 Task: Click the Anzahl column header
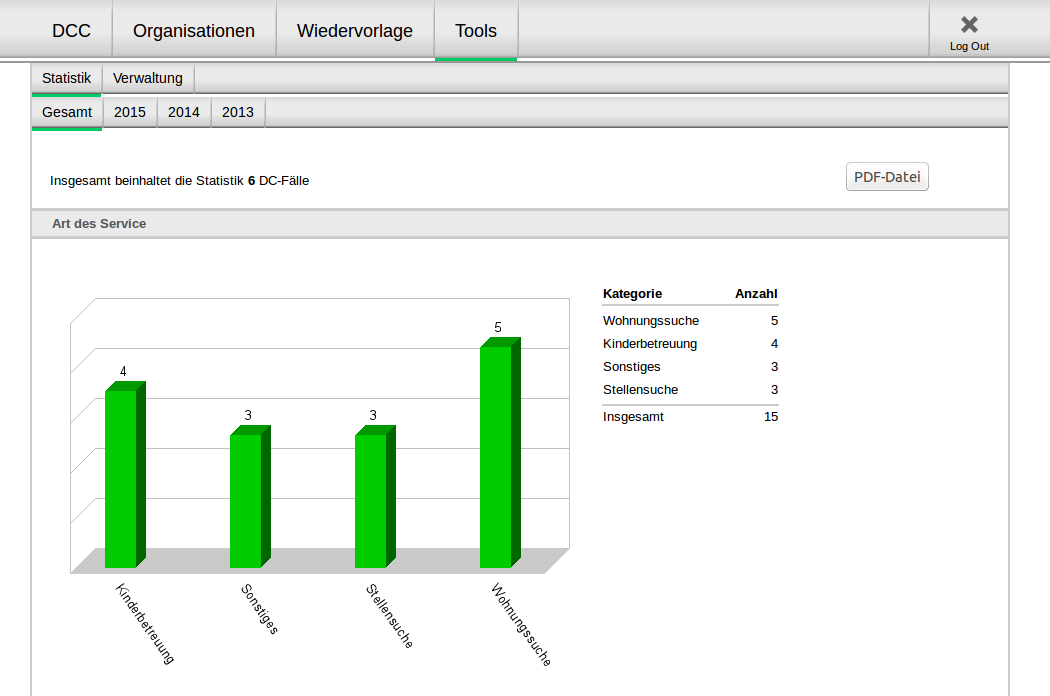(756, 294)
